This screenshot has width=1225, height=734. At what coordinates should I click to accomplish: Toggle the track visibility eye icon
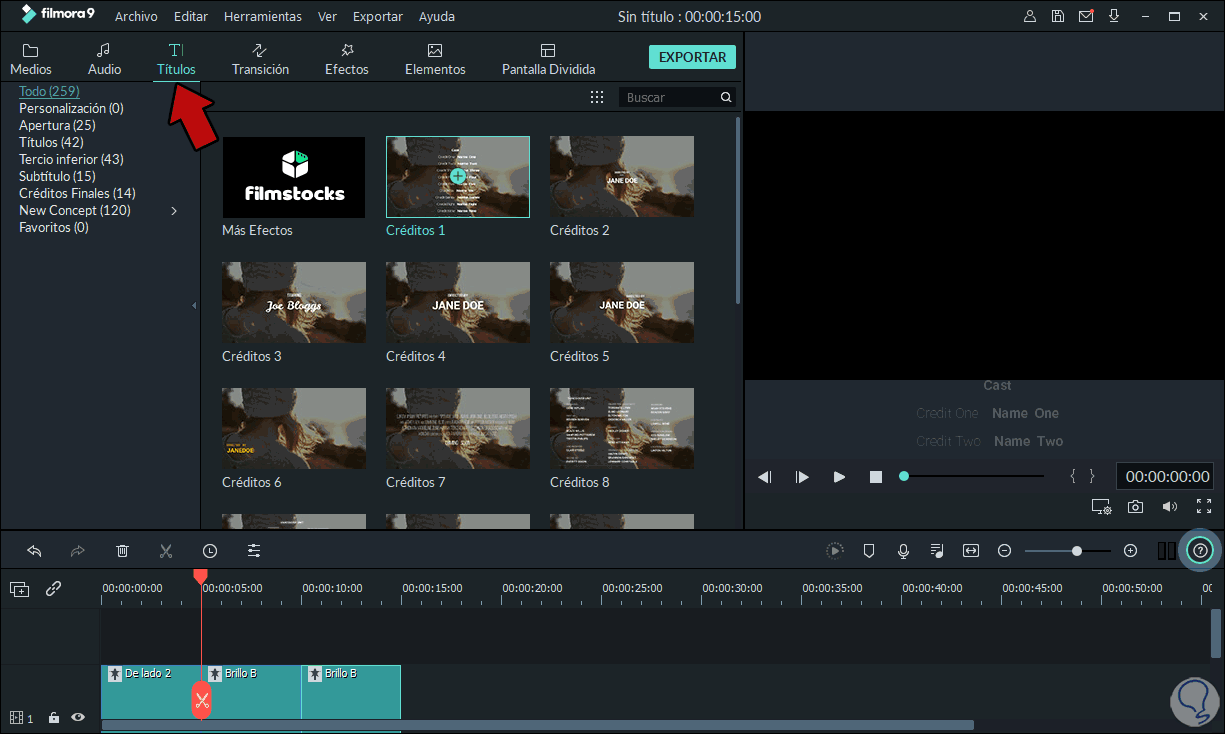point(77,717)
